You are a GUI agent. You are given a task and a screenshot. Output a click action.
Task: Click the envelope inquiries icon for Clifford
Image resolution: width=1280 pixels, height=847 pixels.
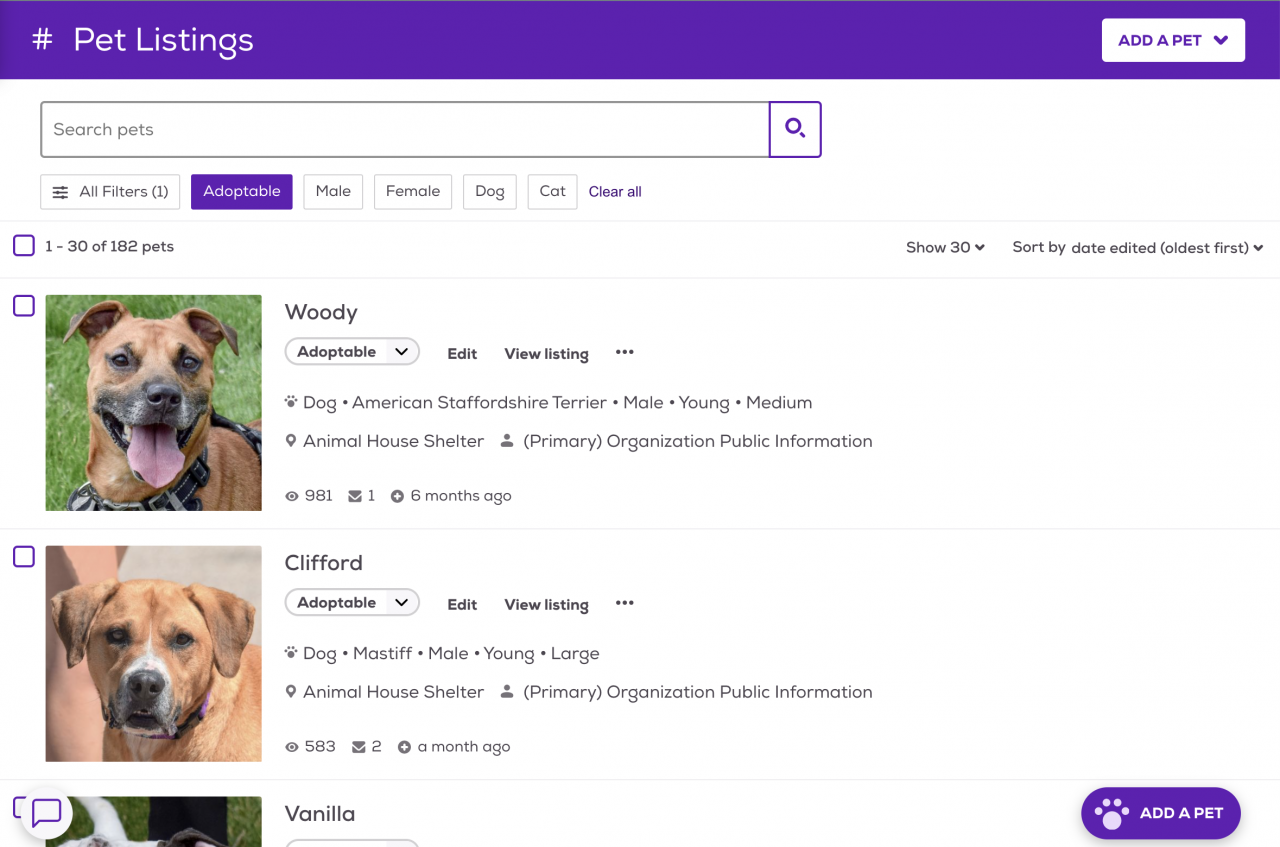point(358,747)
